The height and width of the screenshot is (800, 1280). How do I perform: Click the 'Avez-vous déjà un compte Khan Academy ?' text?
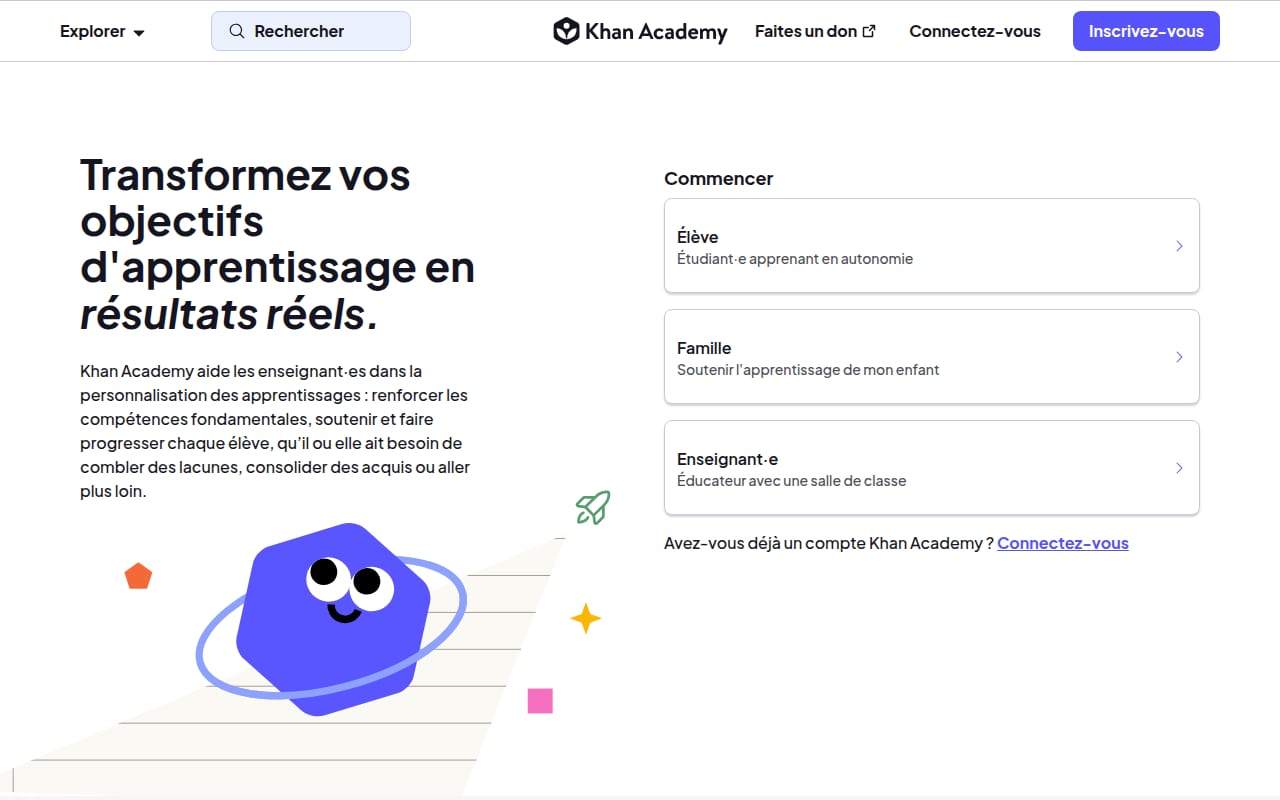pyautogui.click(x=829, y=543)
